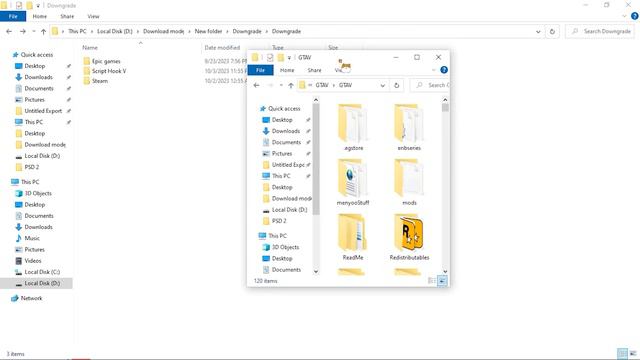Switch GTAV window to details view
Screen dimensions: 640x360
[x=431, y=281]
